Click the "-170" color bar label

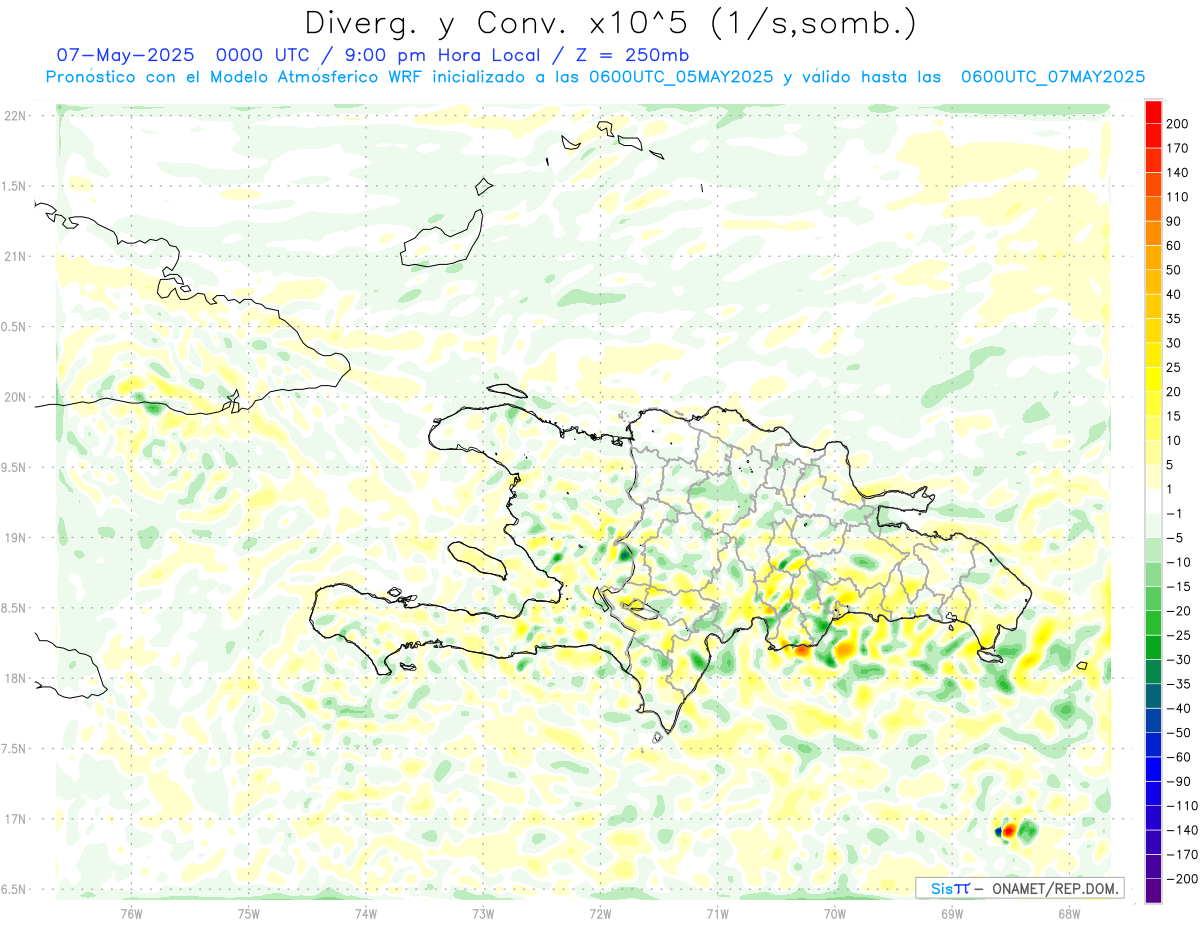pyautogui.click(x=1181, y=855)
